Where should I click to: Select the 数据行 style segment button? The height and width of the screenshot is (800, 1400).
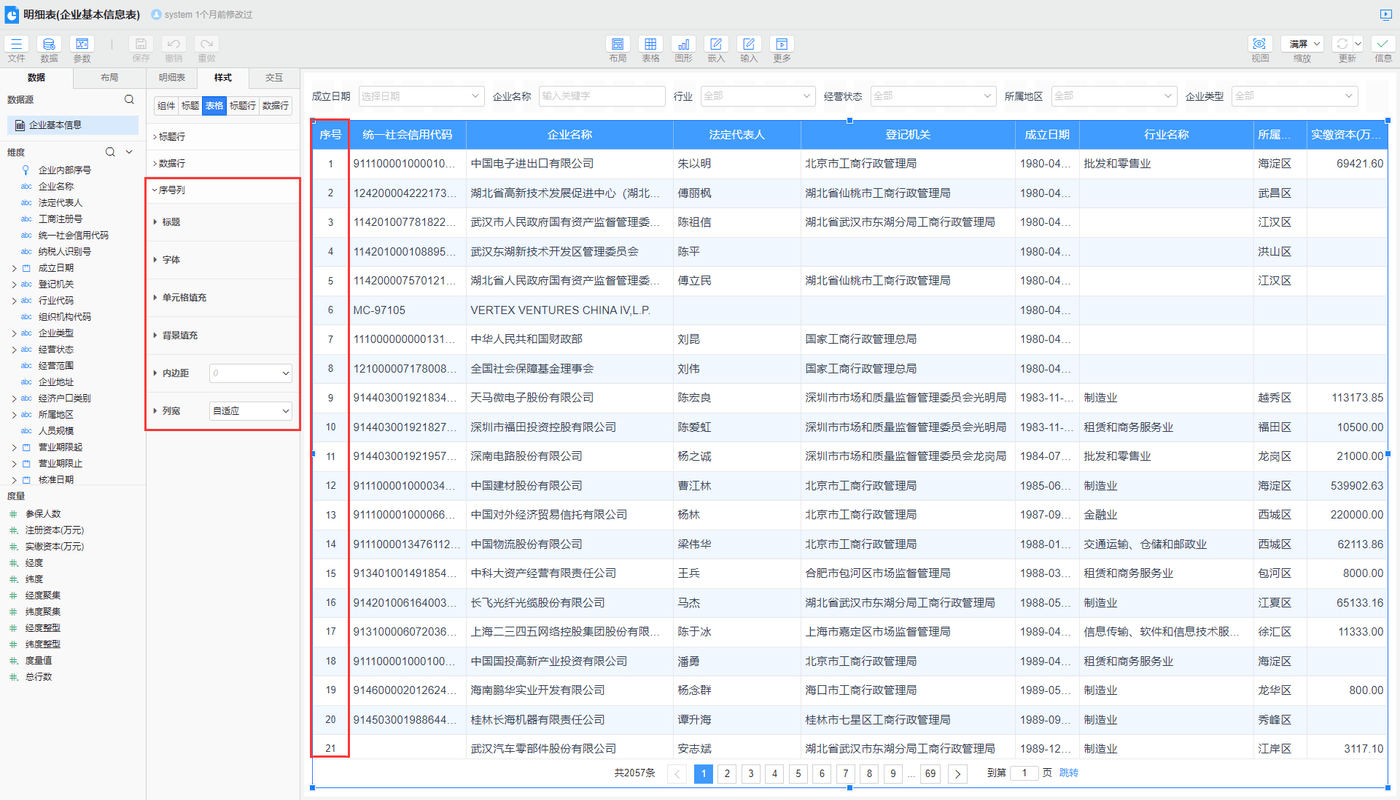click(x=275, y=106)
